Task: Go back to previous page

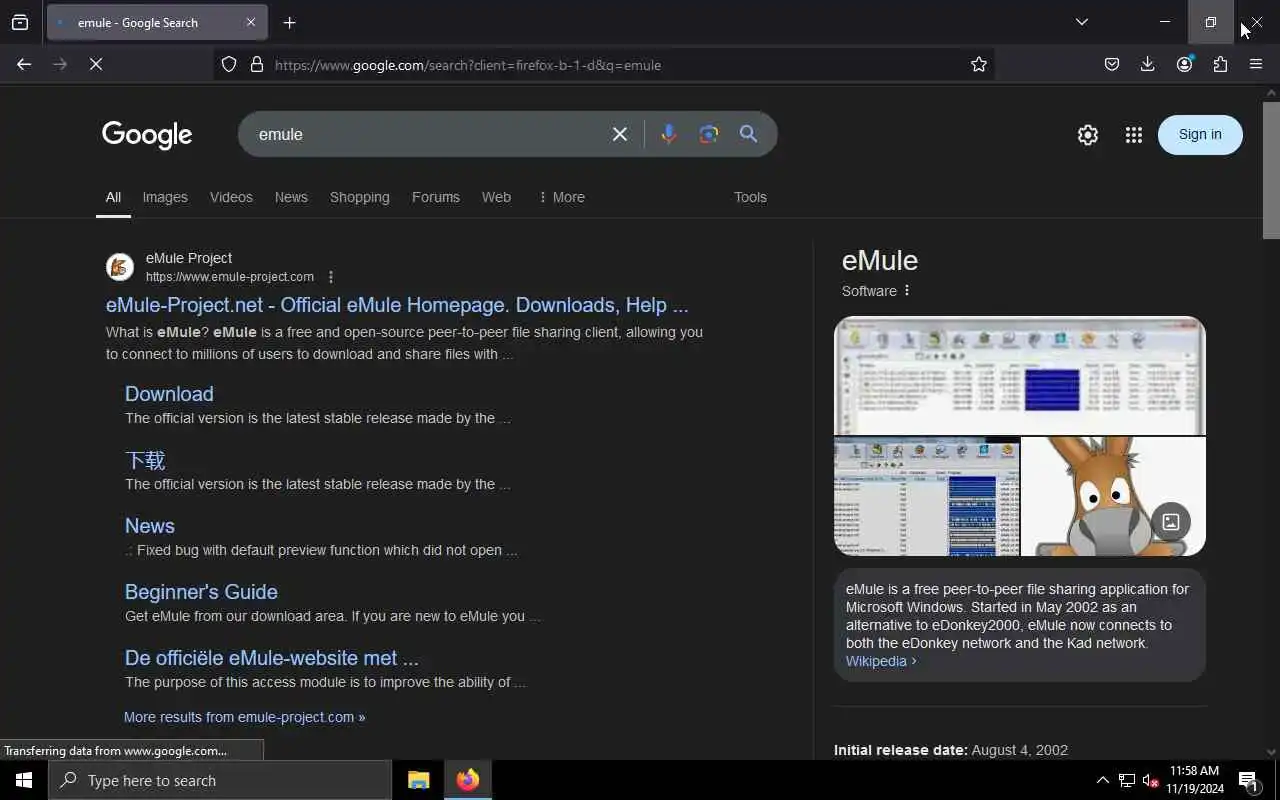Action: [x=24, y=64]
